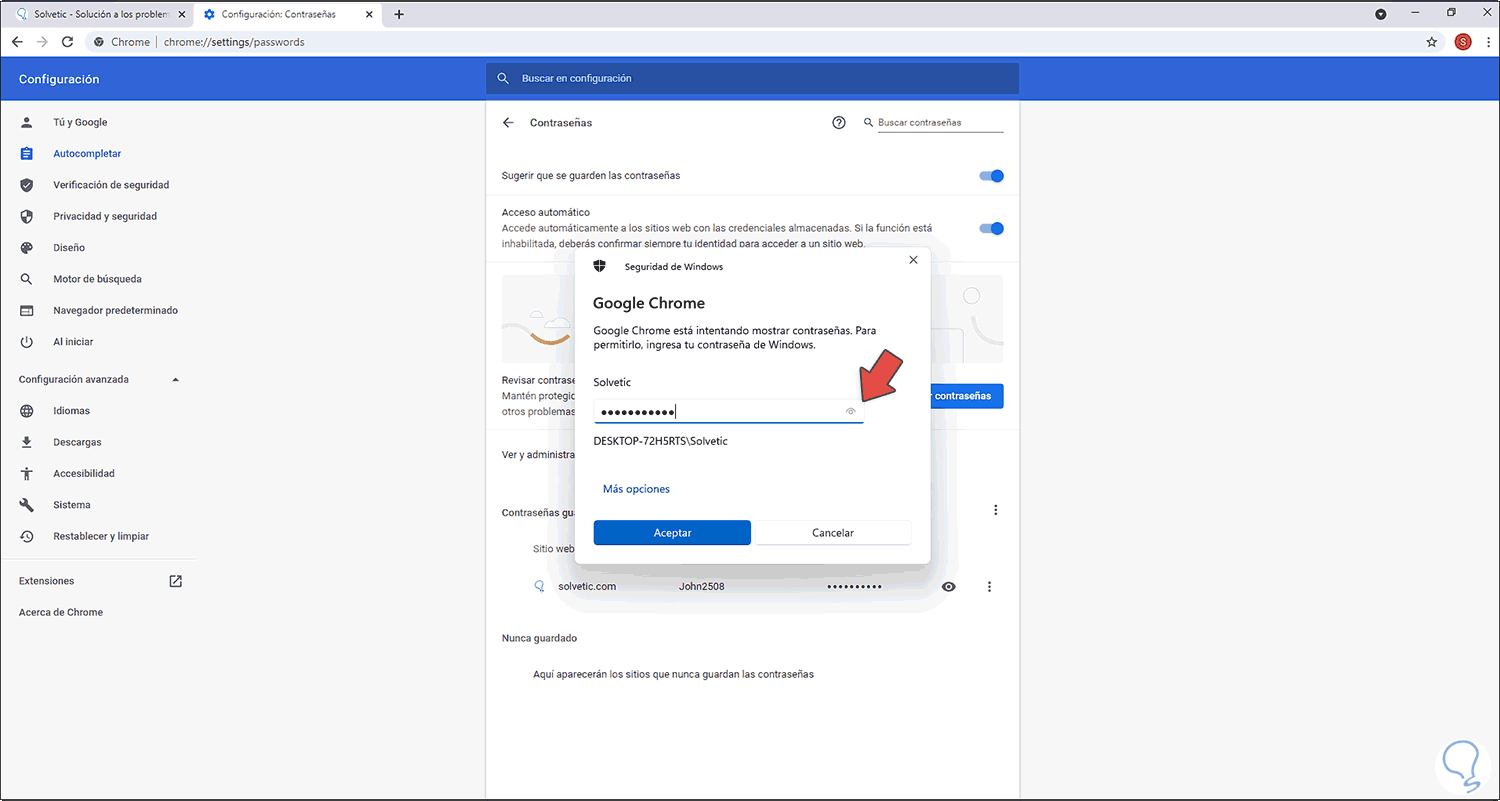Screen dimensions: 1500x801
Task: Click the Buscar contraseñas magnifier icon
Action: point(867,123)
